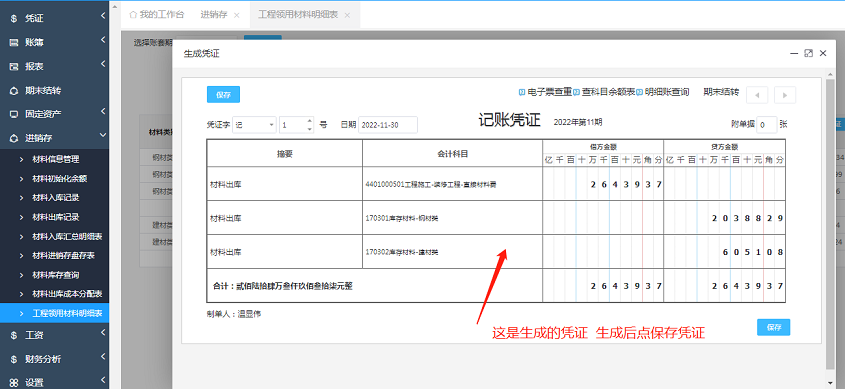Switch to 我的工作台 tab

157,15
